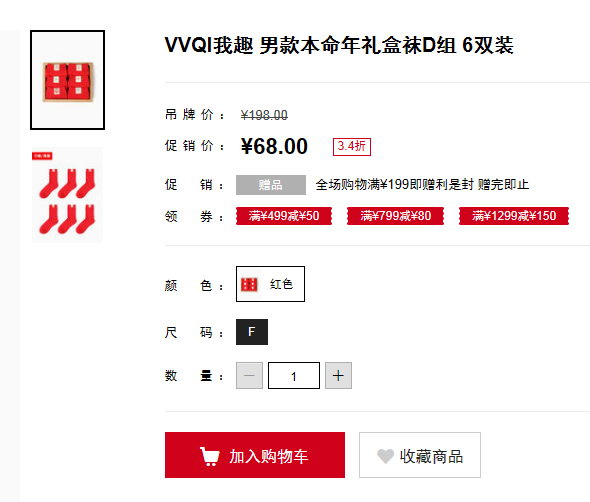Decrease quantity with the minus button
Viewport: 590px width, 502px height.
249,376
